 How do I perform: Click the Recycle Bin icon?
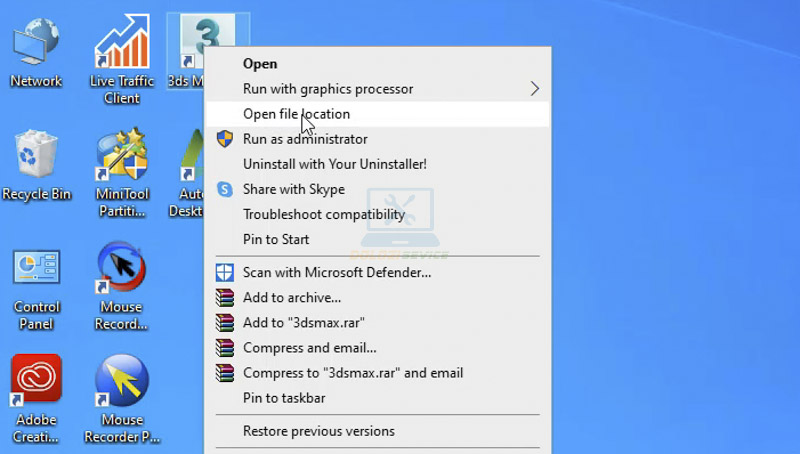click(36, 160)
